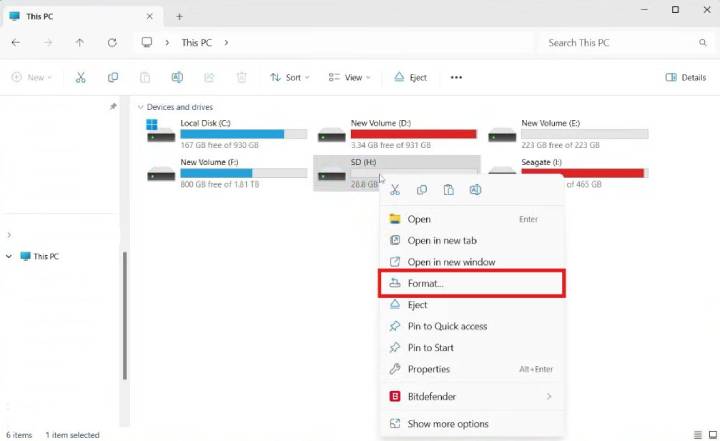Click the Share icon in the toolbar
Image resolution: width=720 pixels, height=441 pixels.
[209, 77]
